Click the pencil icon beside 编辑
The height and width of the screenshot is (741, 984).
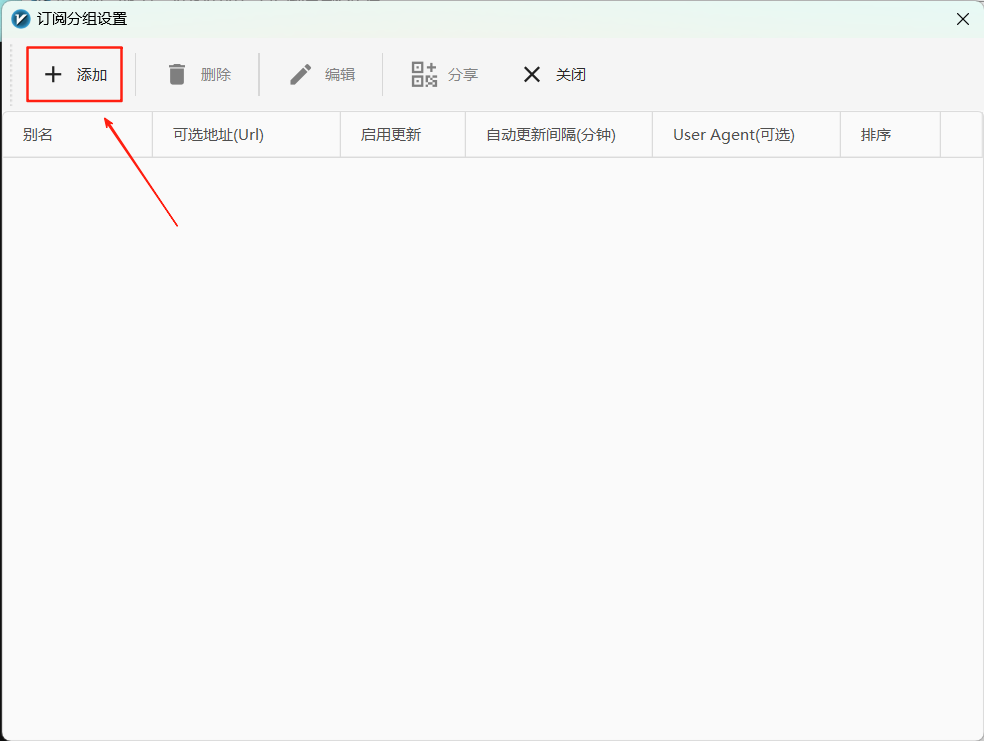[299, 73]
